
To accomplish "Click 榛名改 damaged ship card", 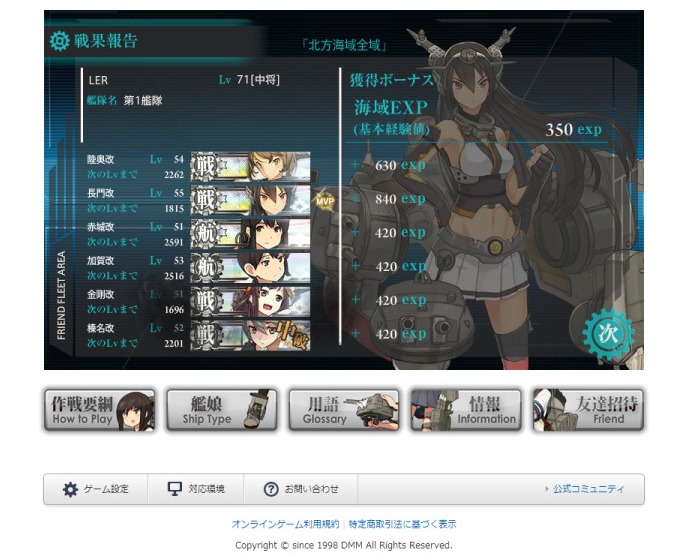I will [x=250, y=335].
